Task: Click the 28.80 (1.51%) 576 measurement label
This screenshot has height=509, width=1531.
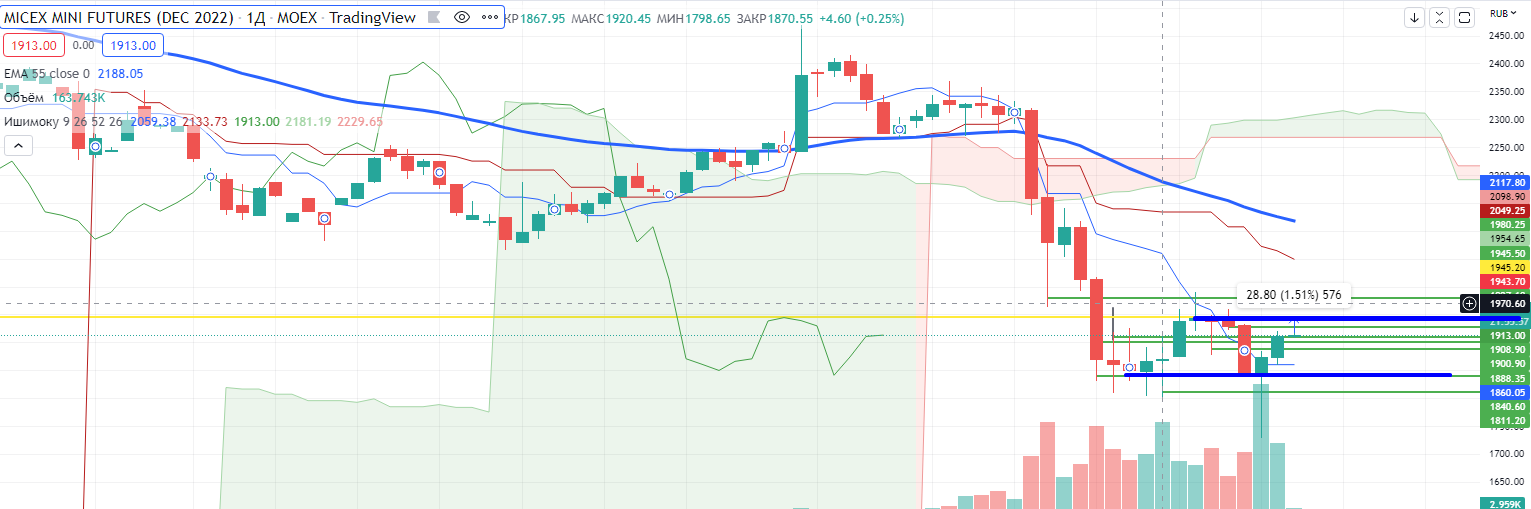Action: tap(1294, 294)
